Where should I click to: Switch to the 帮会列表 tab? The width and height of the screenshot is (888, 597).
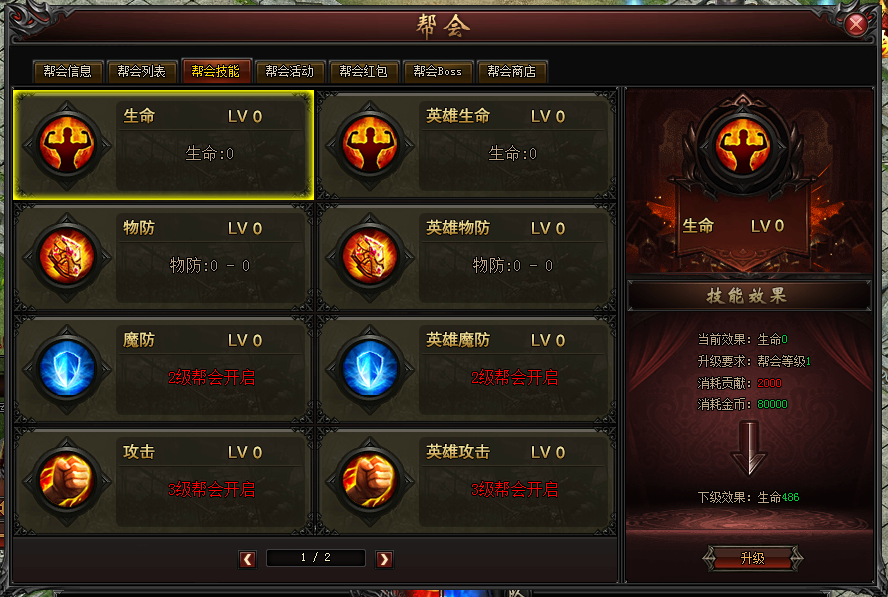pos(142,71)
